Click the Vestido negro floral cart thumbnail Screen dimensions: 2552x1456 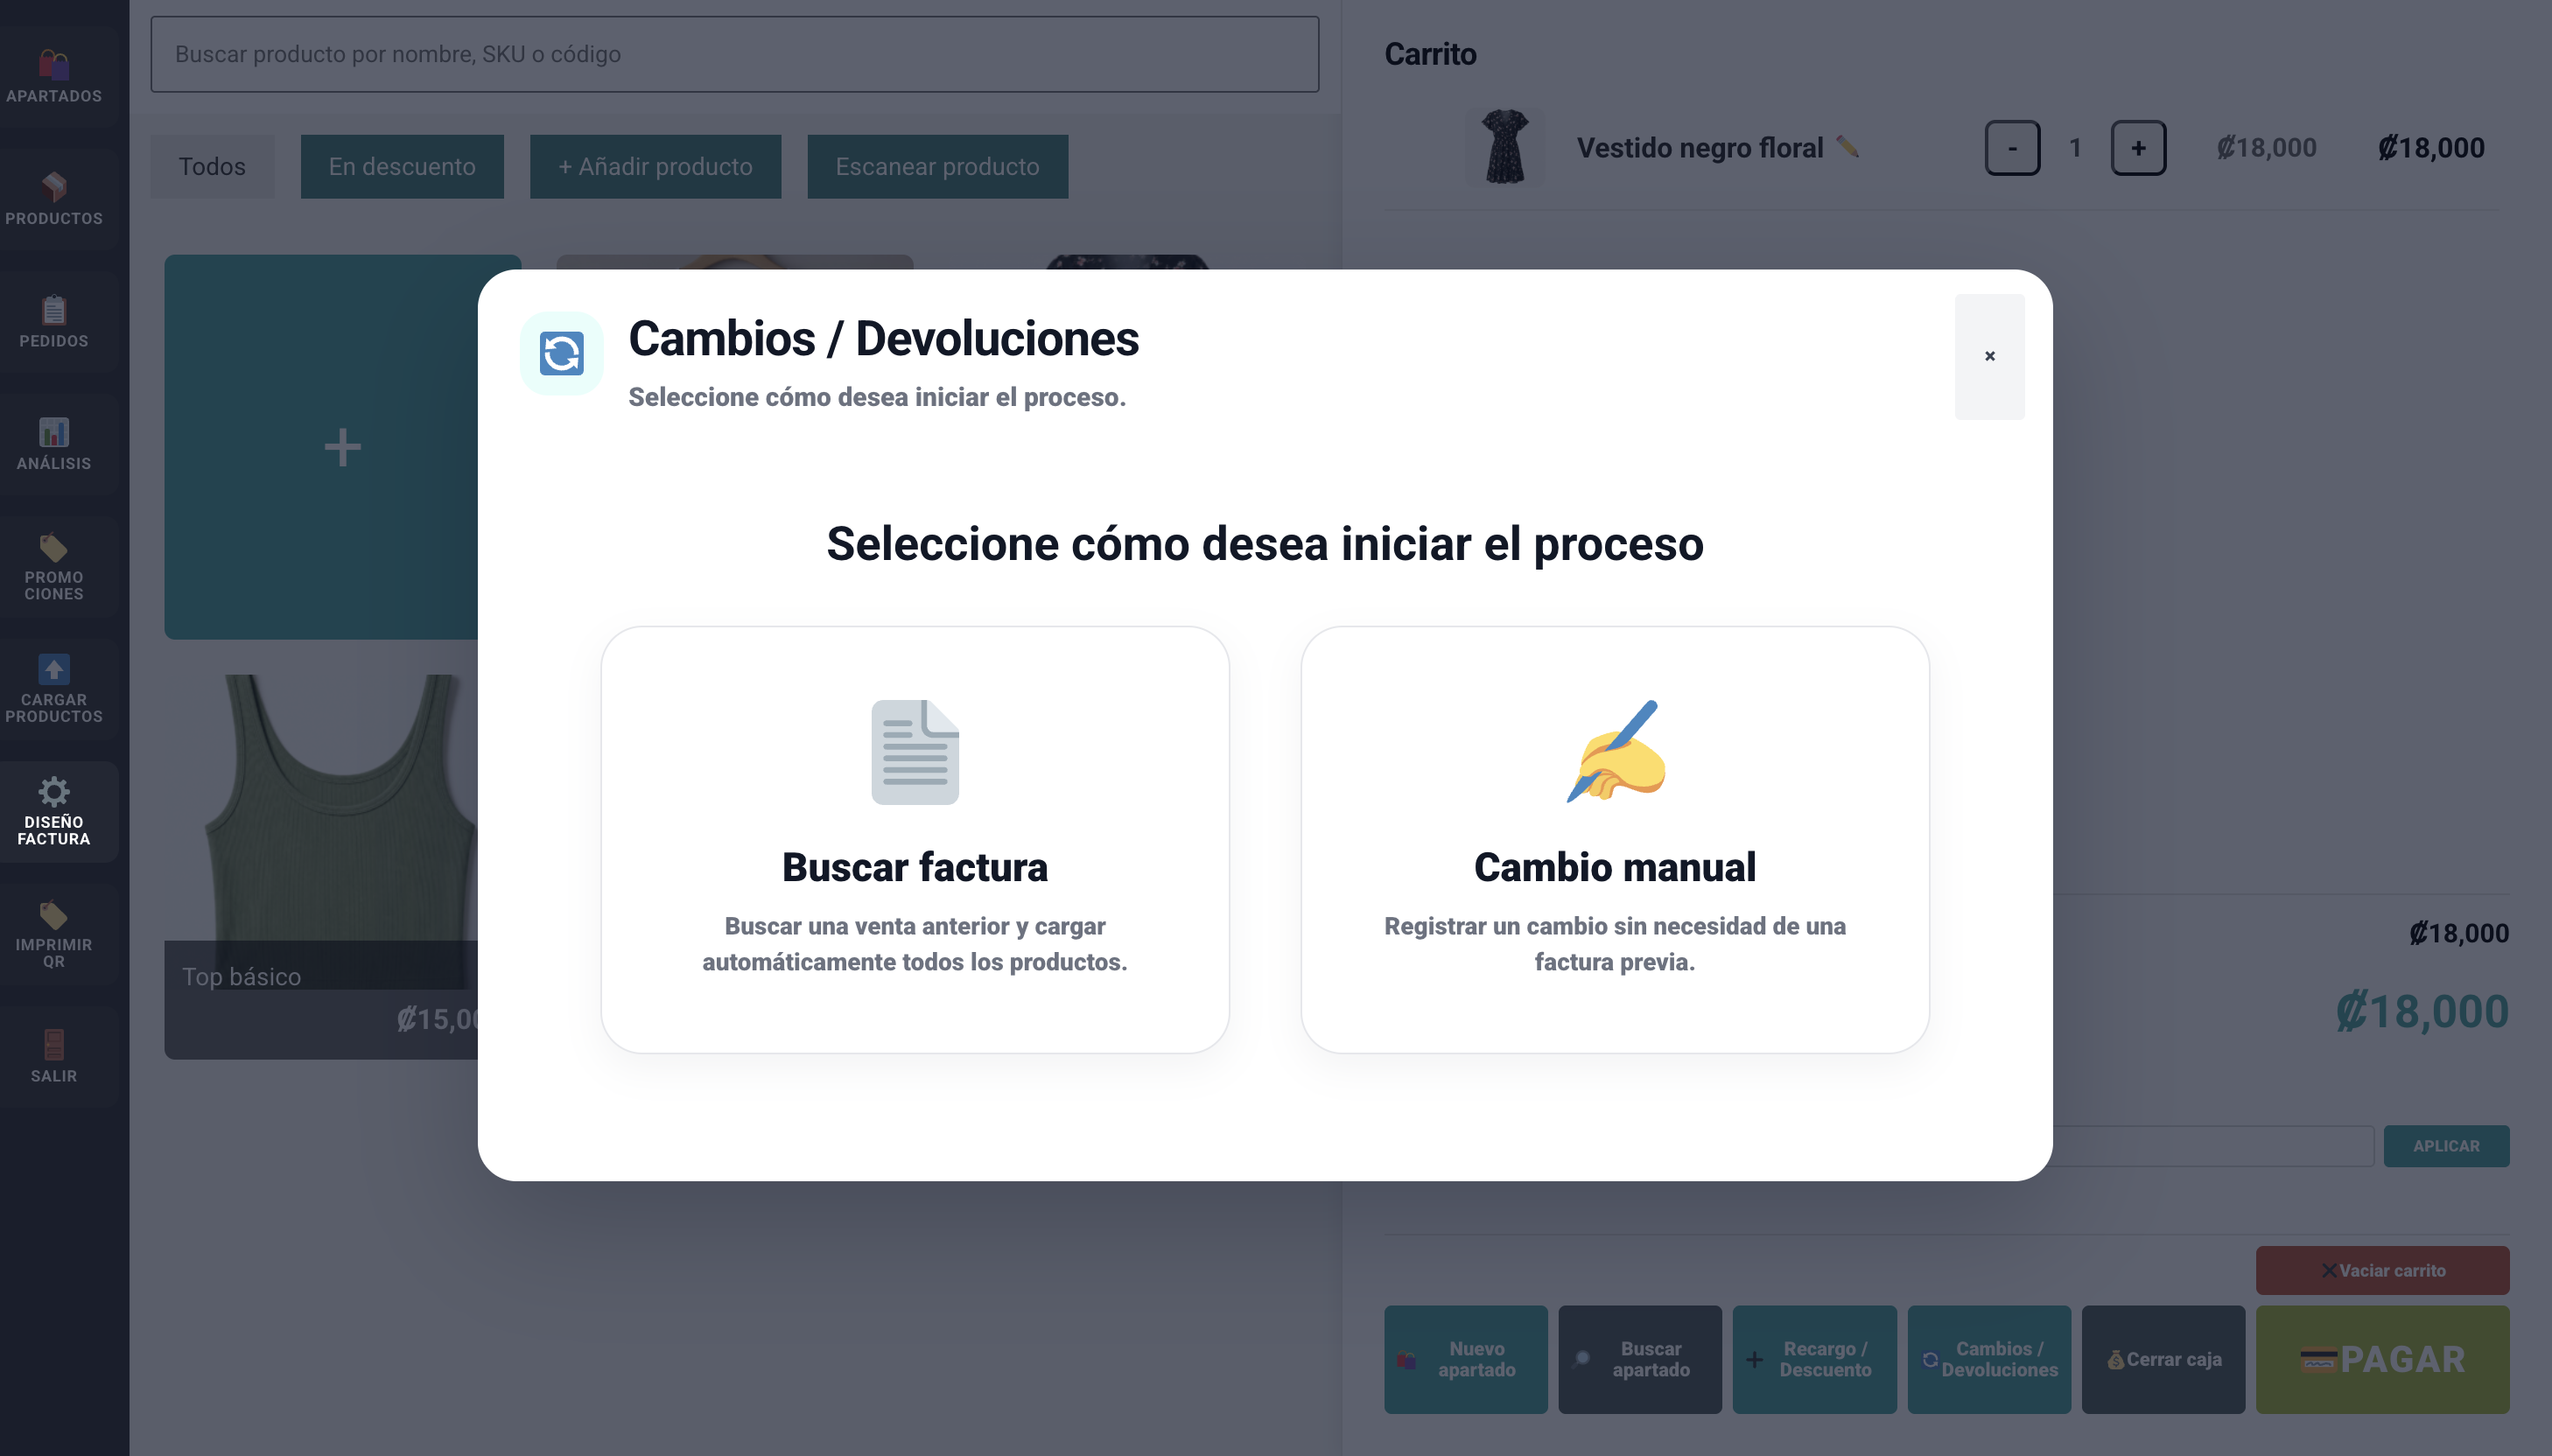(1505, 147)
